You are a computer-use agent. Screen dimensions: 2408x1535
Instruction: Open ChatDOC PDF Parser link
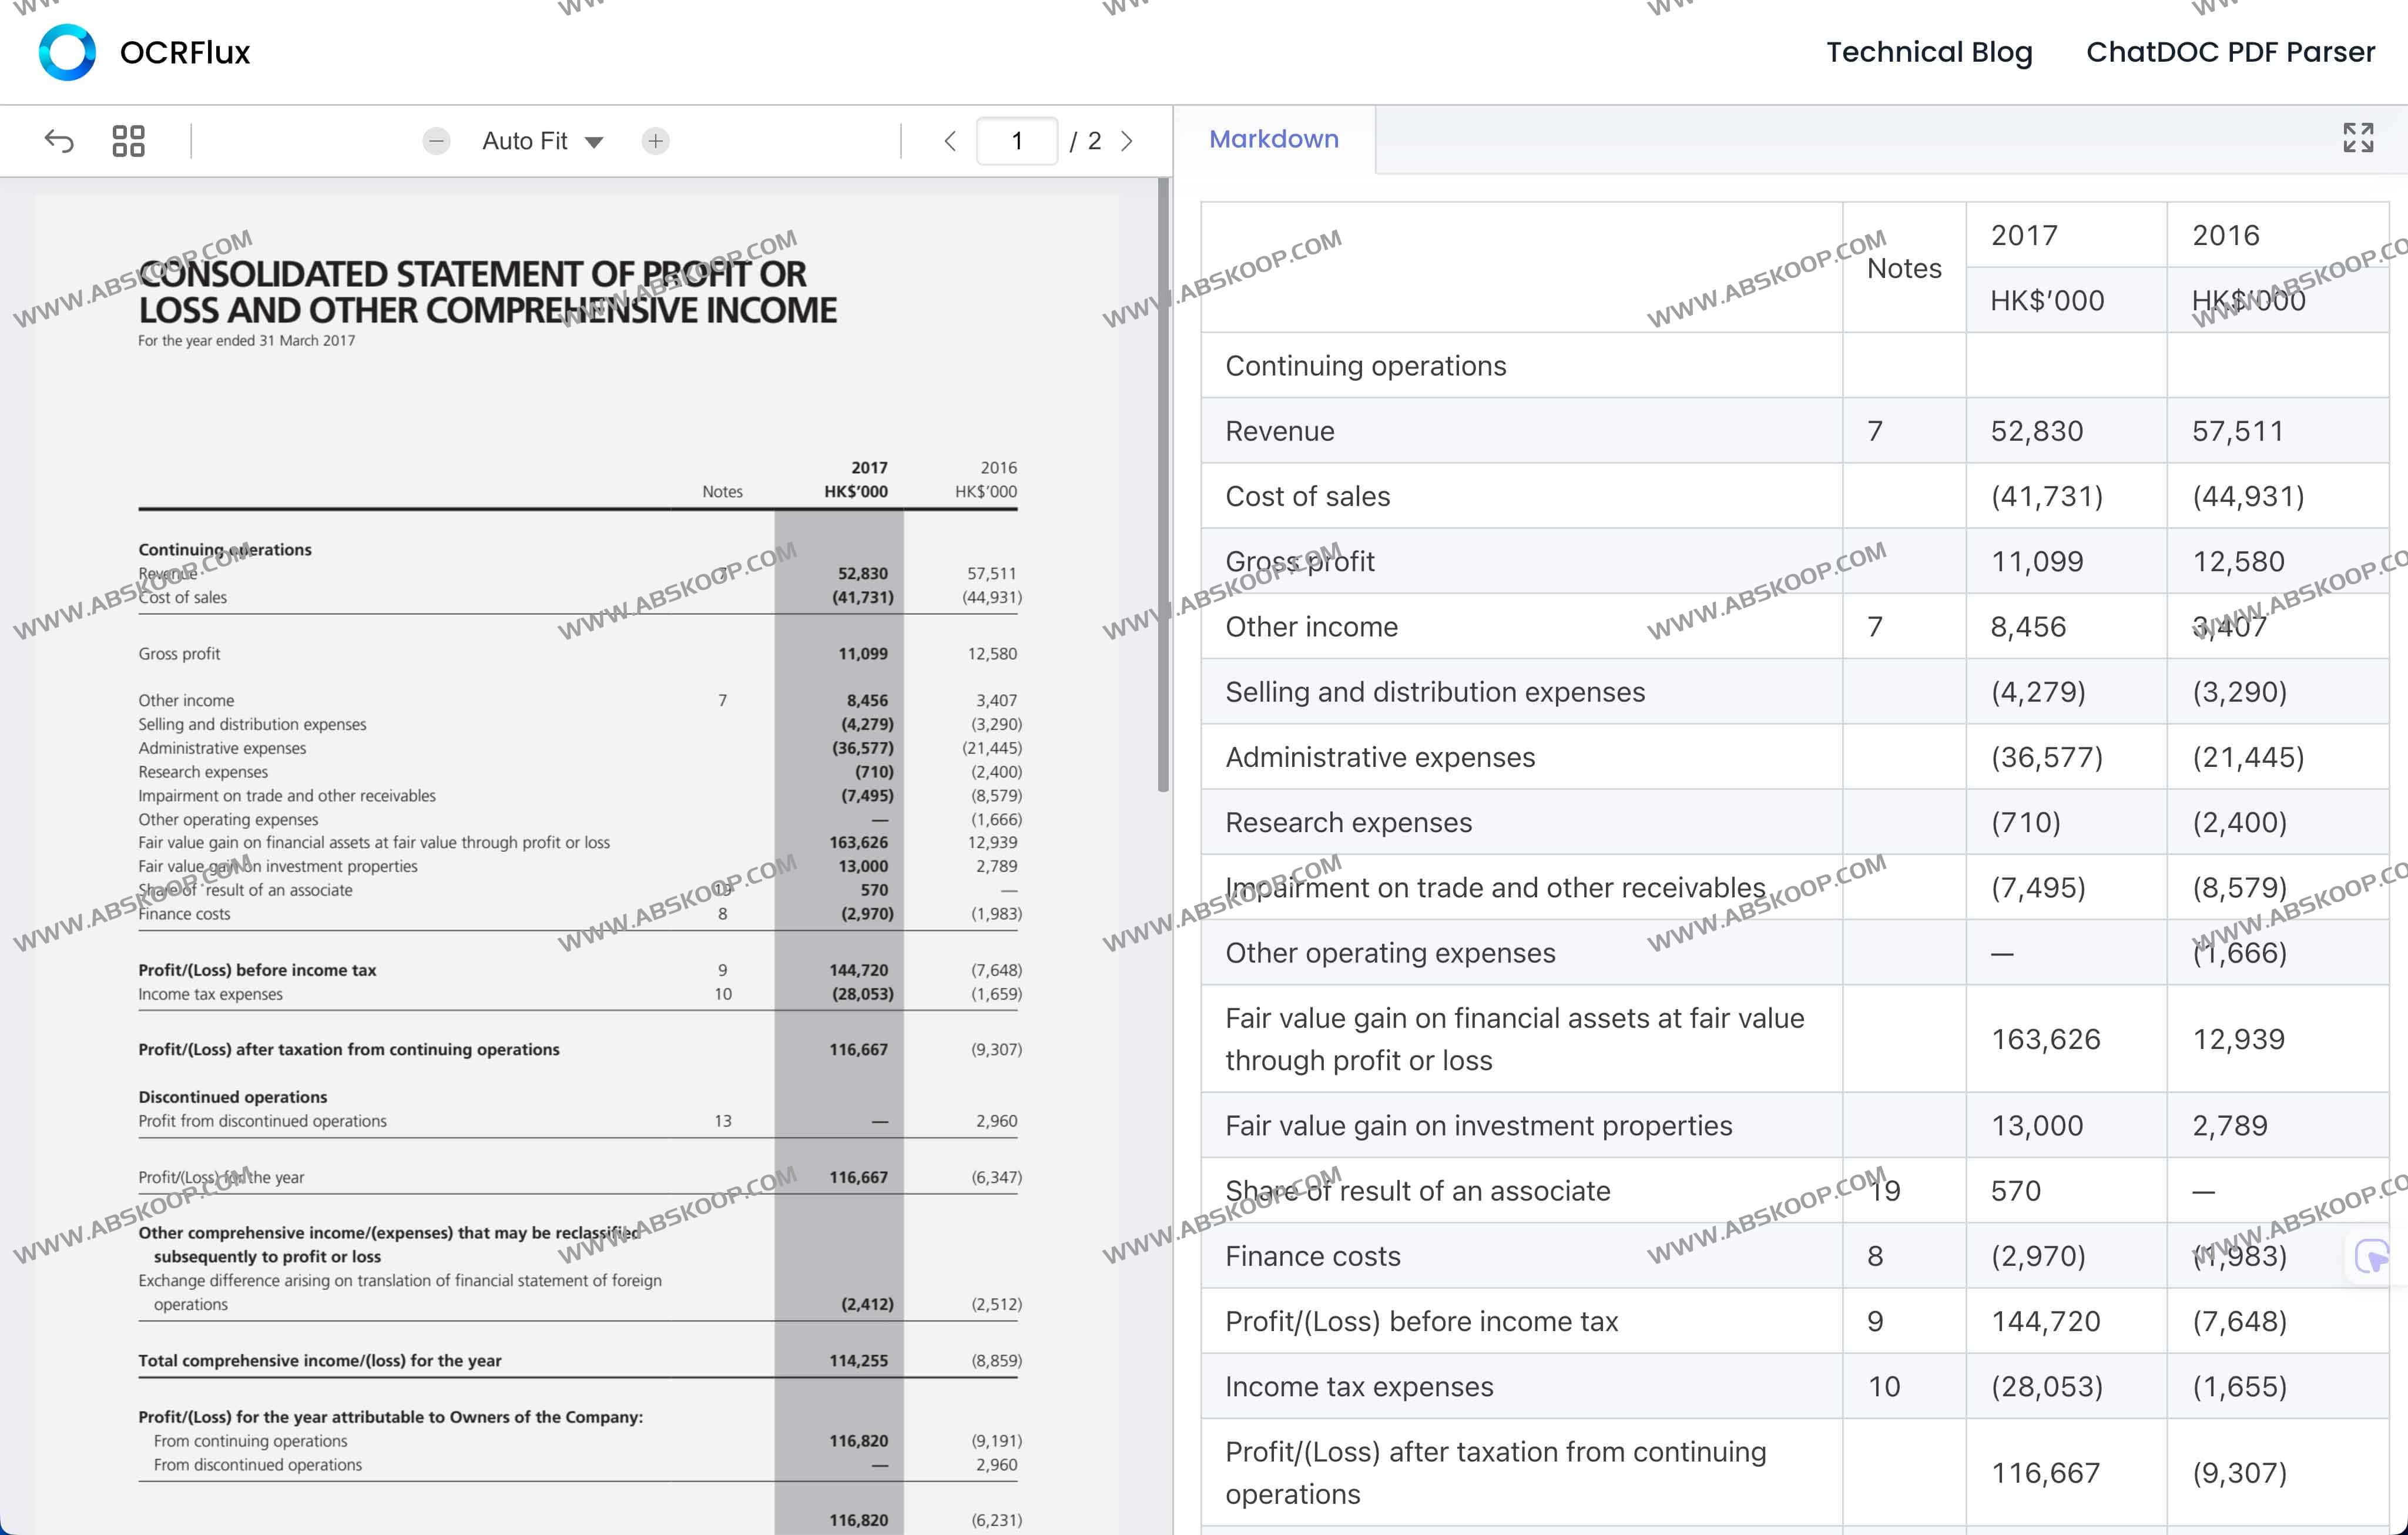point(2229,52)
